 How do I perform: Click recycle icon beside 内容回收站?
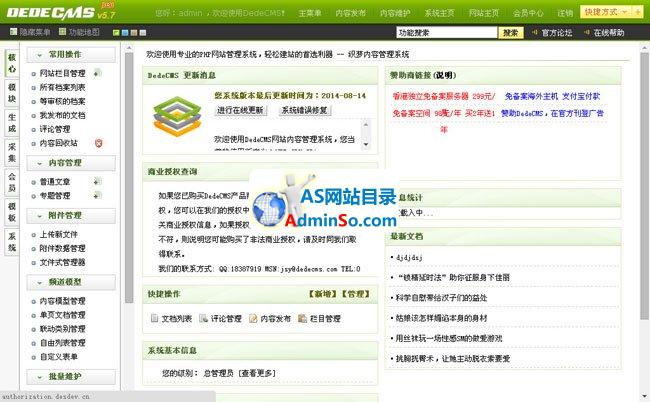tap(99, 143)
